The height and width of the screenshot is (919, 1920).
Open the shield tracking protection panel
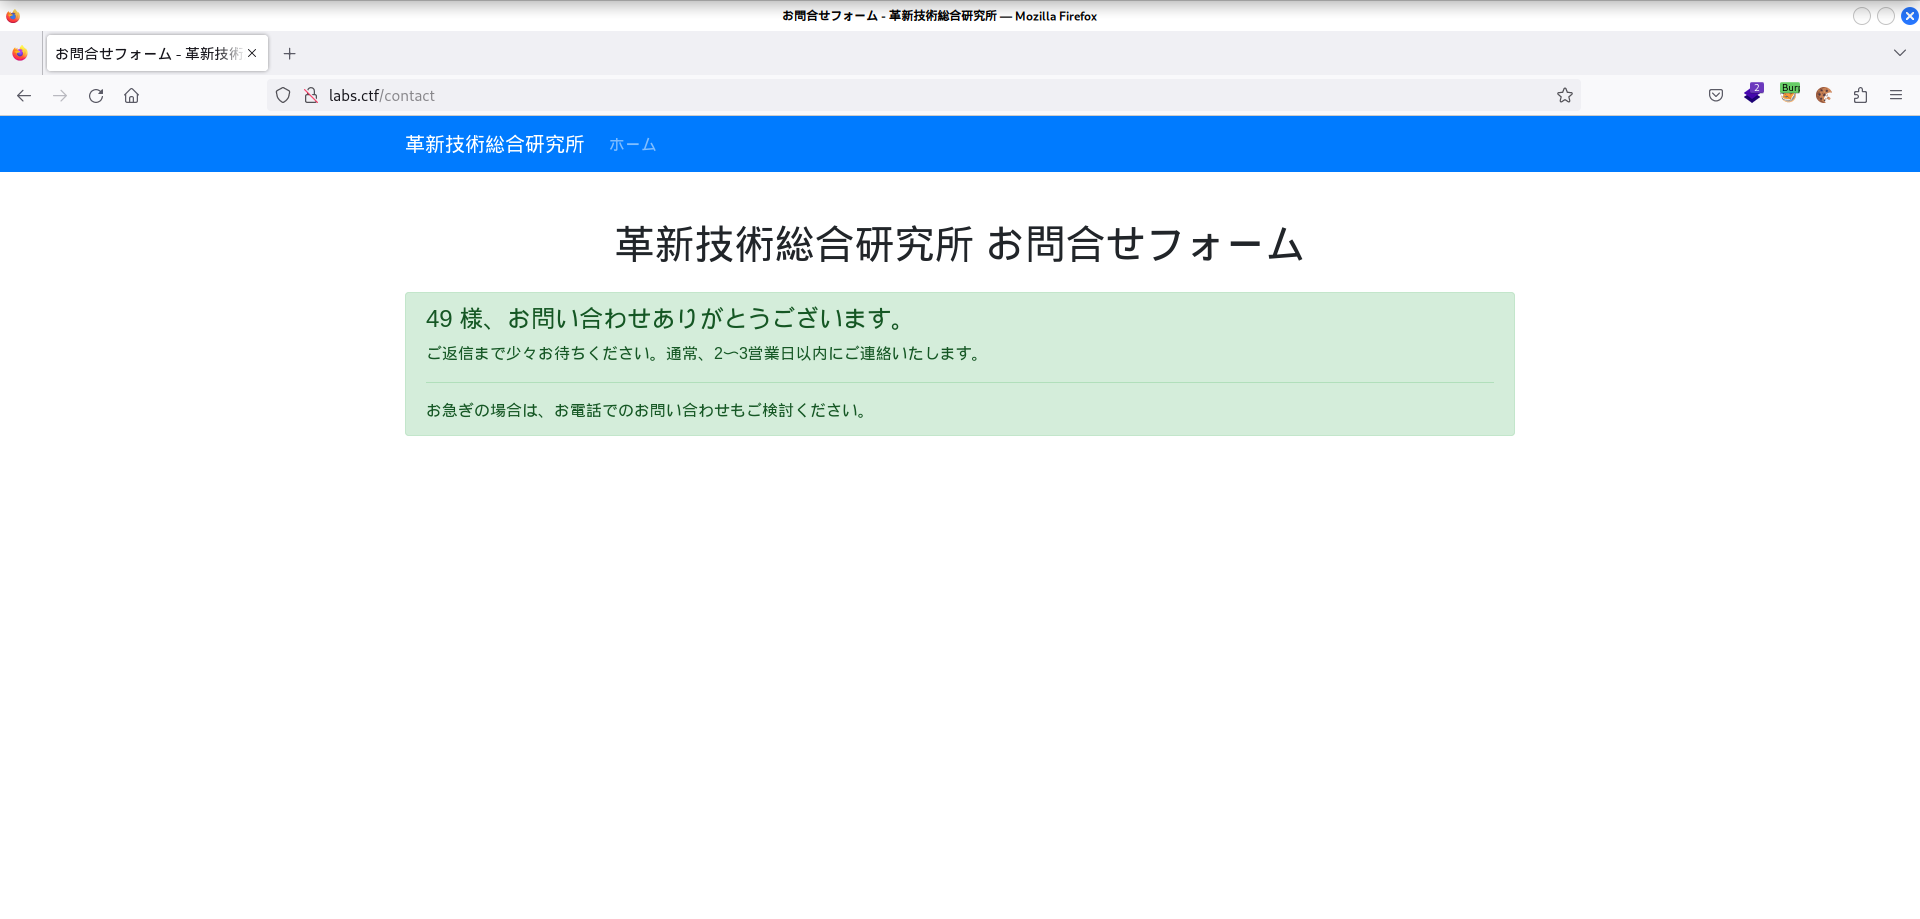coord(283,95)
